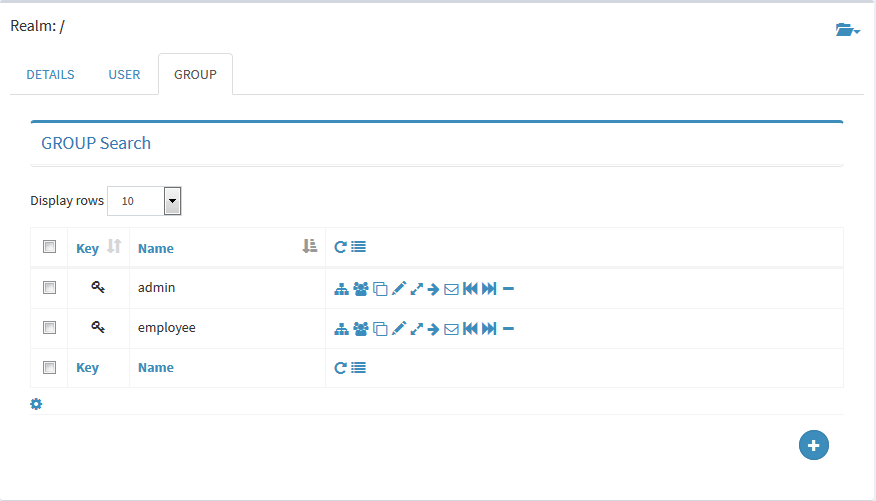This screenshot has height=501, width=876.
Task: Click the edit pencil icon for admin
Action: [x=398, y=289]
